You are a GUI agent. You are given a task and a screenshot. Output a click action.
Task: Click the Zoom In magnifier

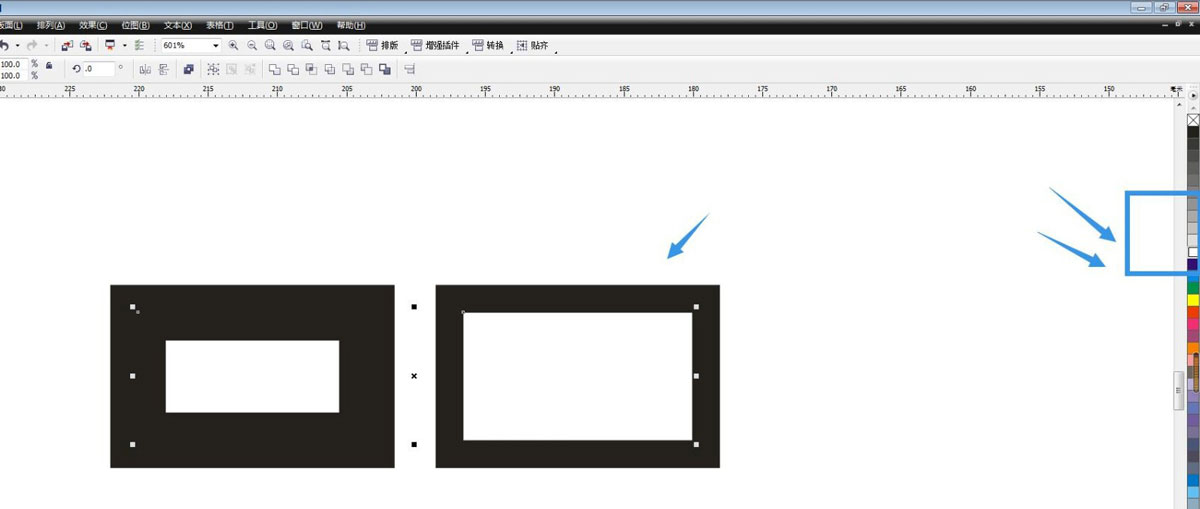[x=233, y=46]
